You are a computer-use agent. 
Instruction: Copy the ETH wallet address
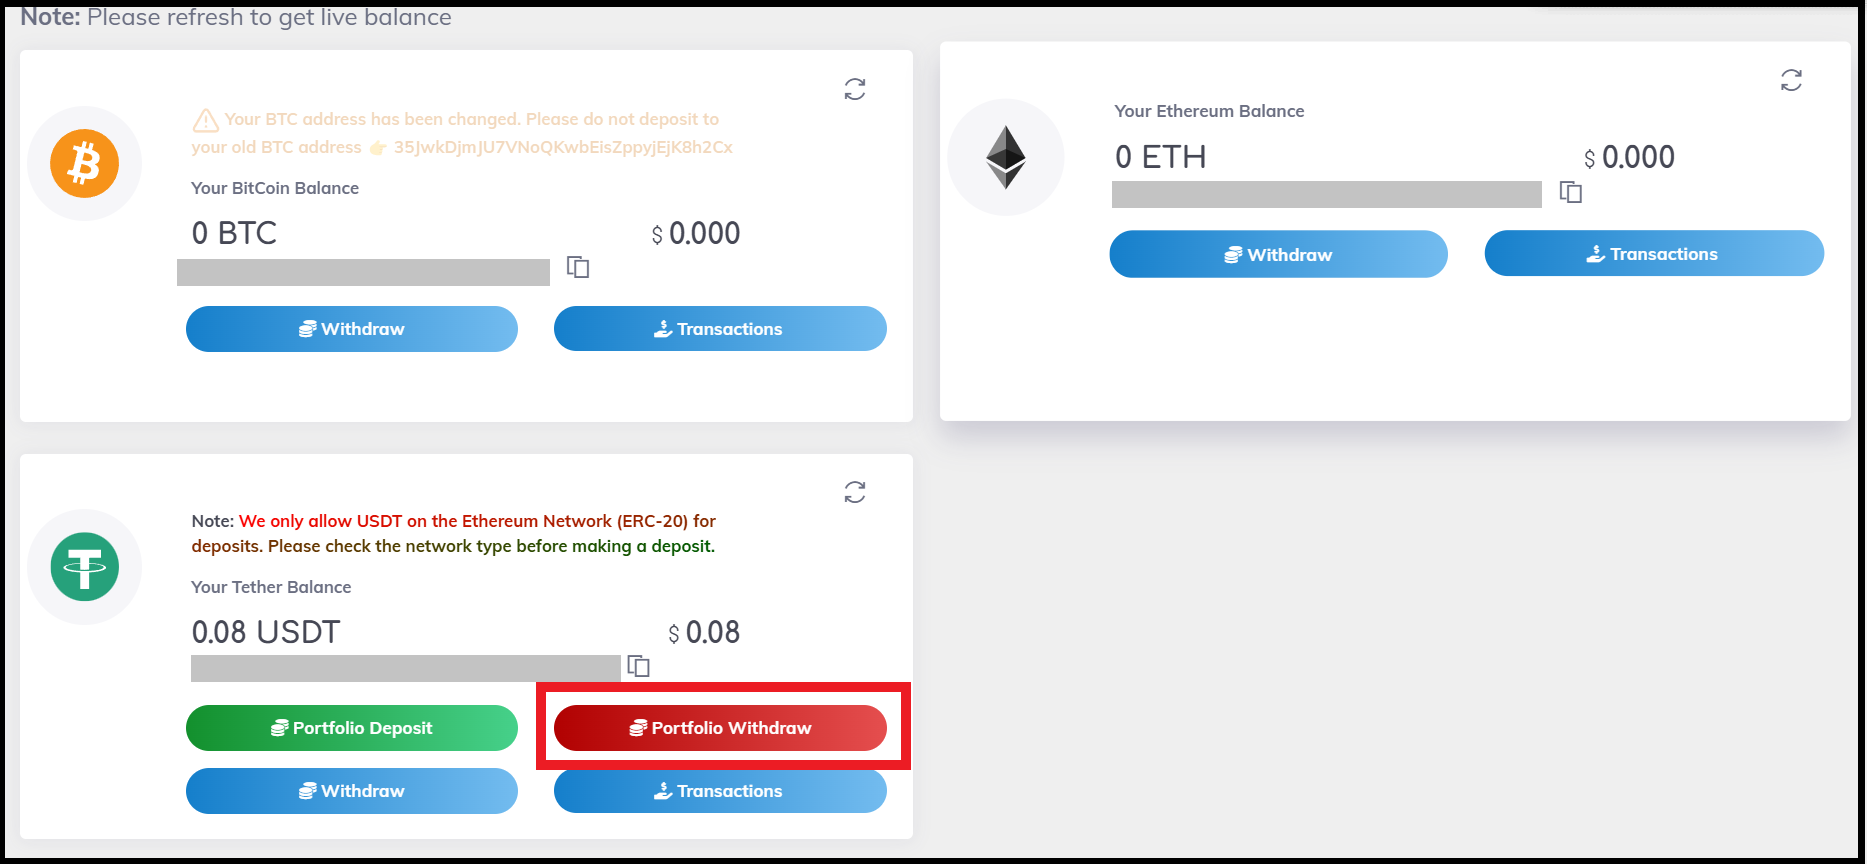[1571, 192]
